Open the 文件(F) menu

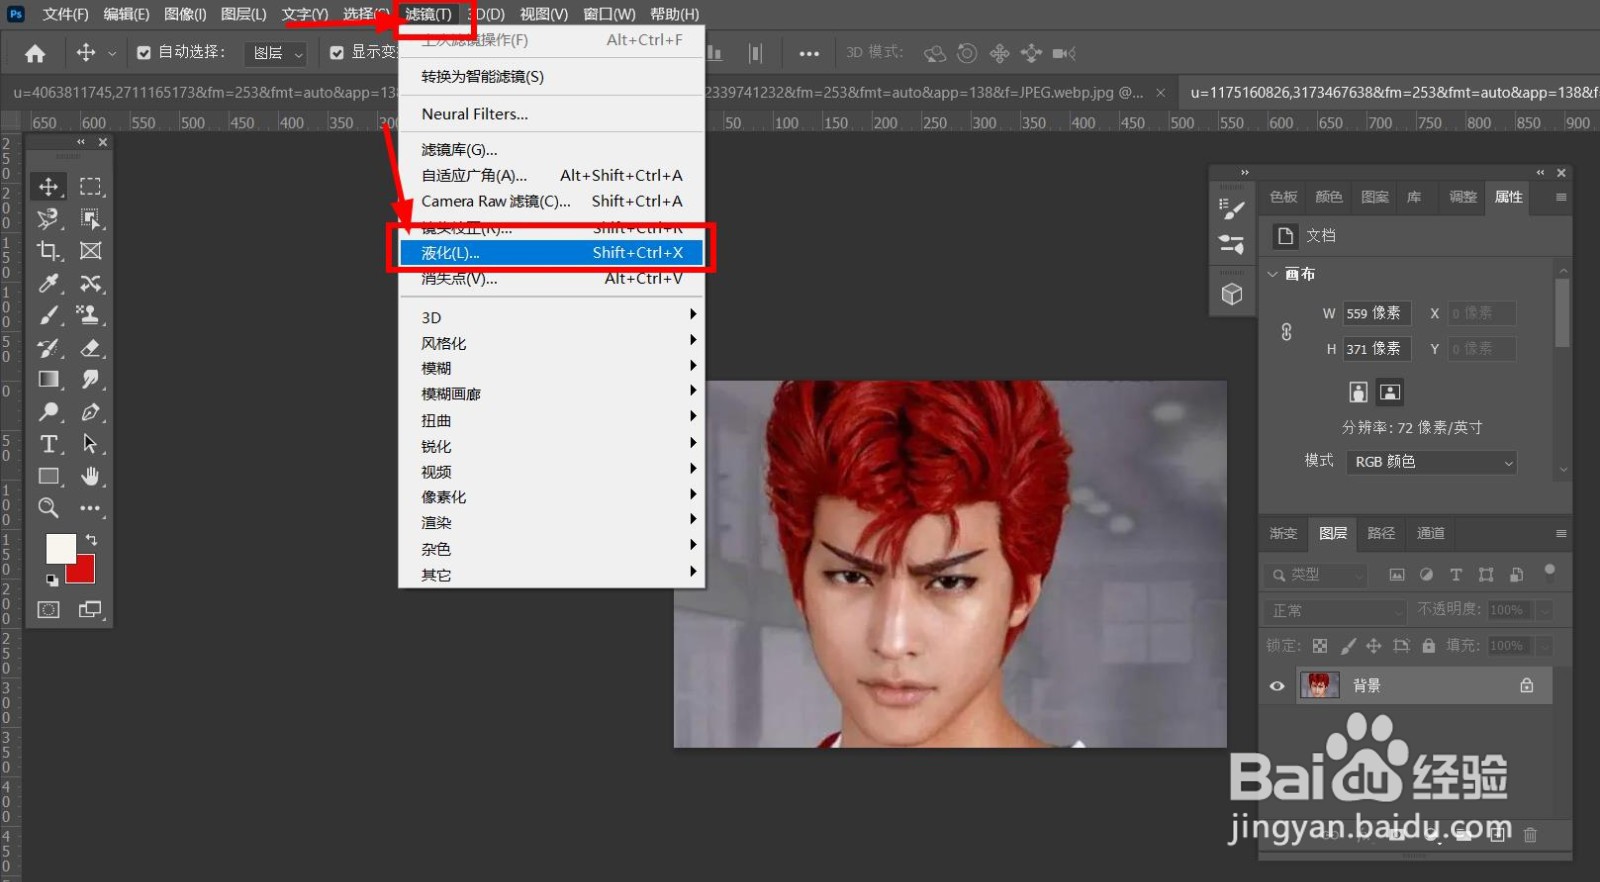(x=65, y=14)
